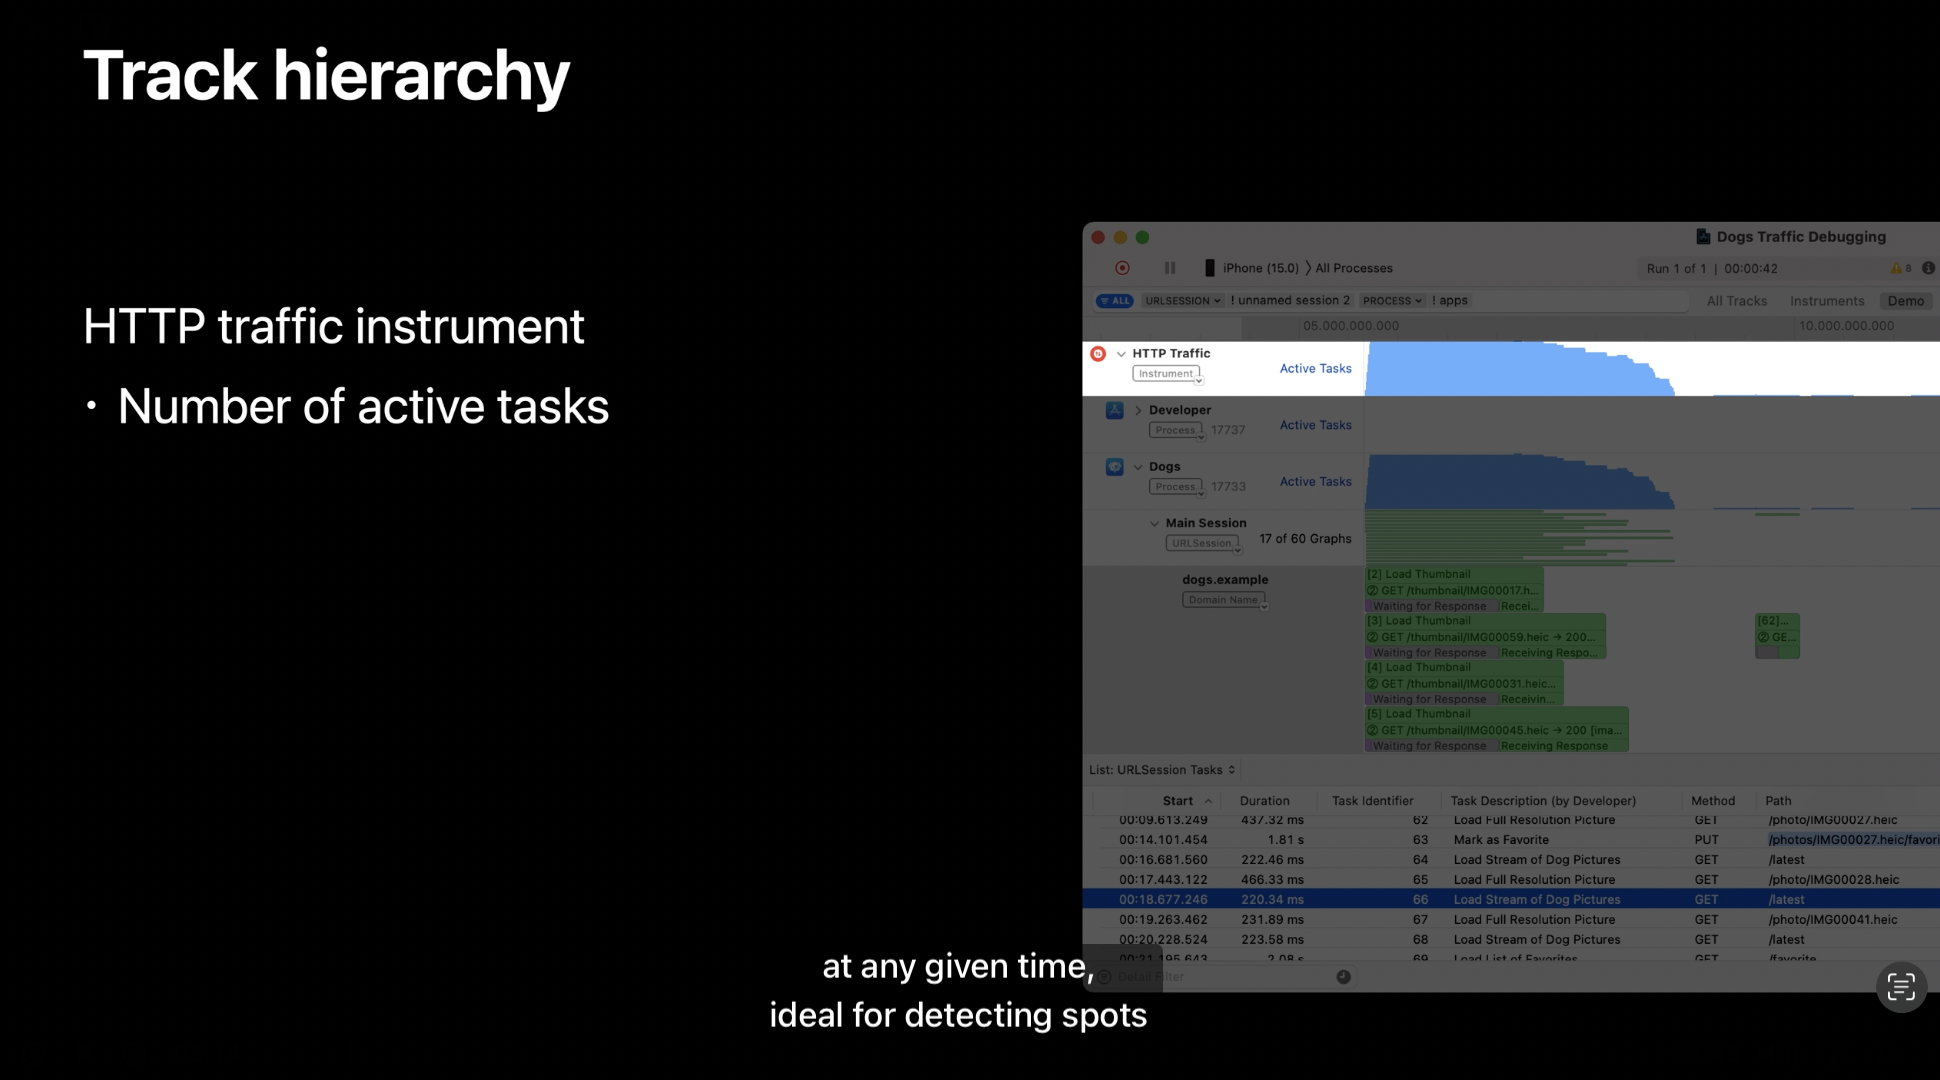Sort by the Duration column header
The height and width of the screenshot is (1080, 1940).
click(x=1264, y=801)
